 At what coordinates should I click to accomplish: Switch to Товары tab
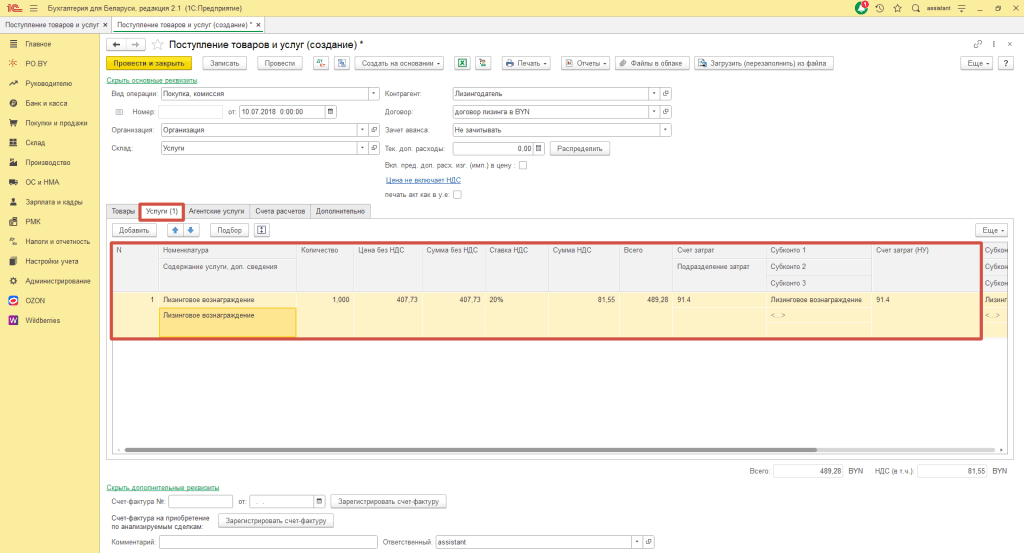pos(123,211)
